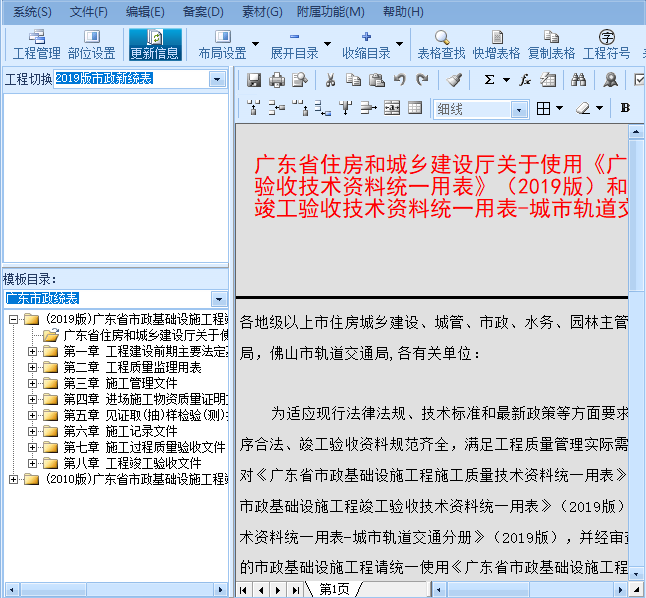Click the print icon
646x598 pixels.
[276, 80]
